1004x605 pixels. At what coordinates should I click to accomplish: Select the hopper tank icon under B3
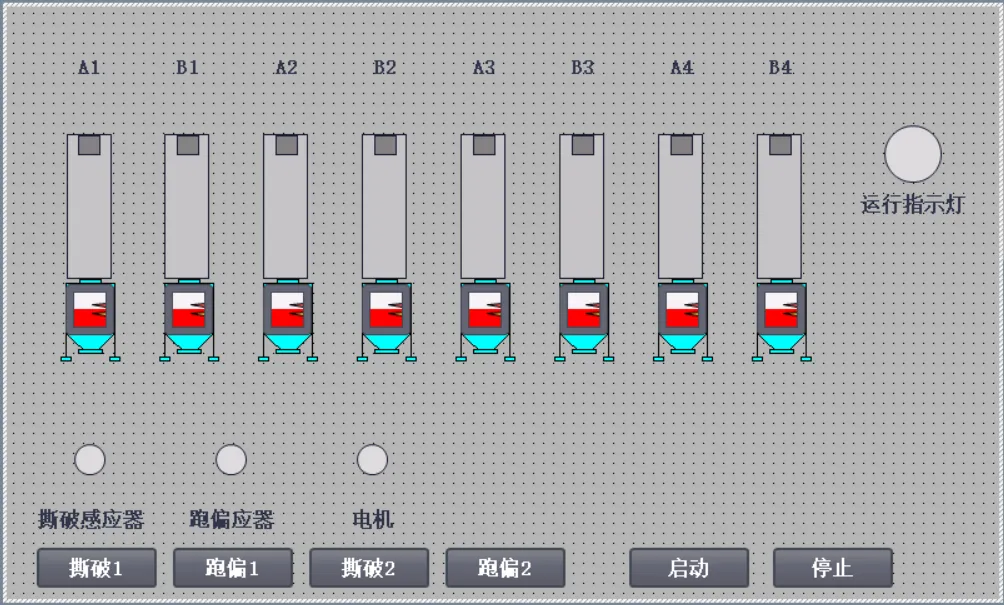click(584, 321)
